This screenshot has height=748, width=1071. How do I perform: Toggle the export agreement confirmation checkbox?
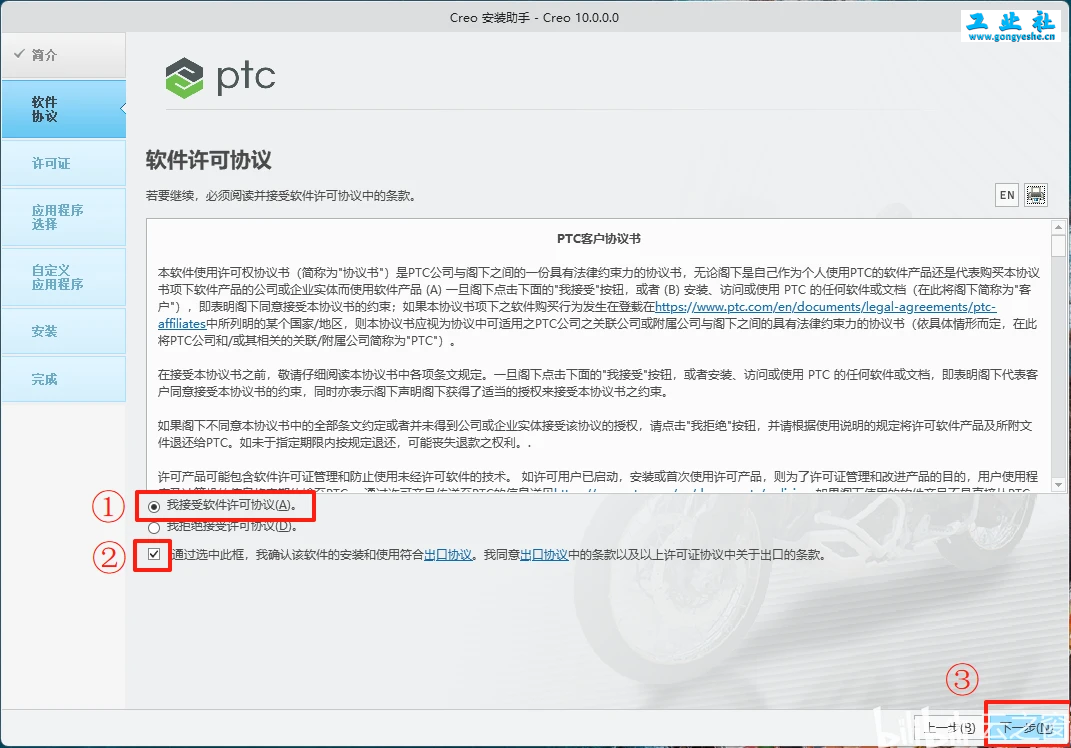pyautogui.click(x=154, y=554)
